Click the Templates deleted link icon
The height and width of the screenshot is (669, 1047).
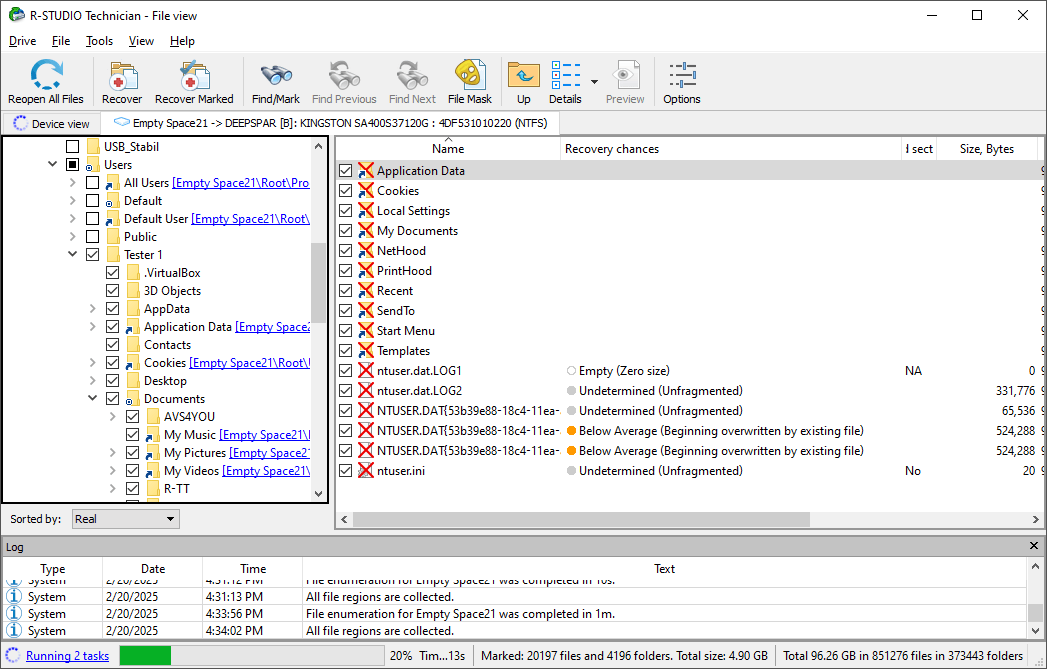pyautogui.click(x=365, y=351)
